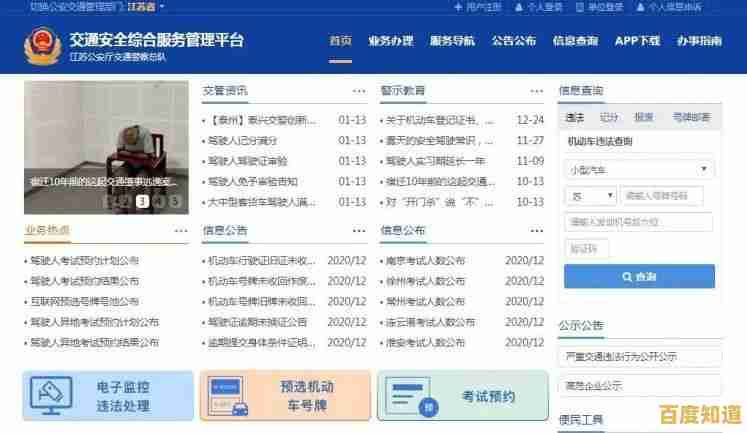Viewport: 747px width, 433px height.
Task: Open the 小型汽车 vehicle type dropdown
Action: click(x=637, y=169)
